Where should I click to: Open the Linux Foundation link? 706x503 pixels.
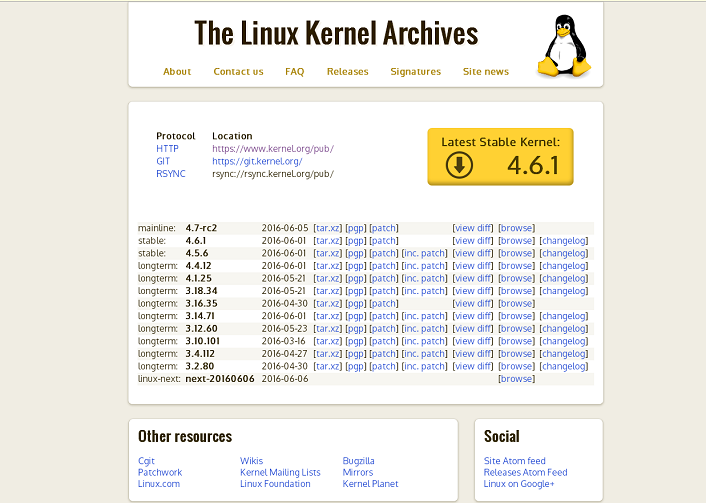coord(275,484)
